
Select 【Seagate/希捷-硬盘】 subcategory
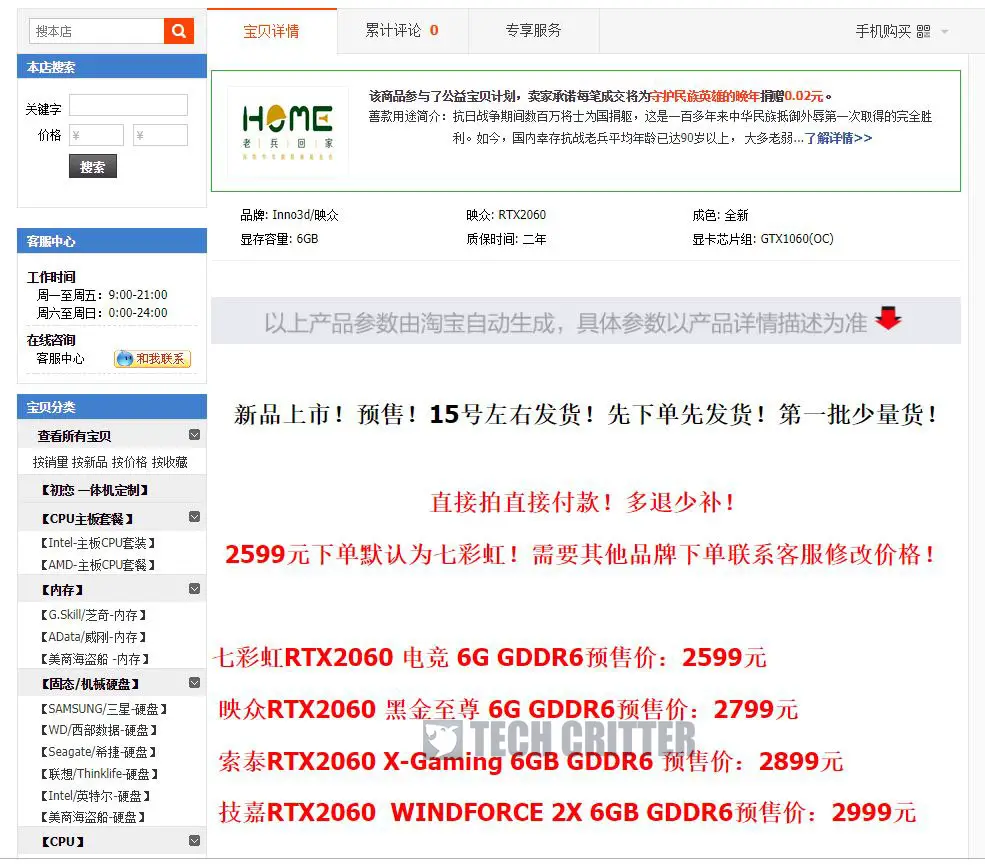point(98,752)
